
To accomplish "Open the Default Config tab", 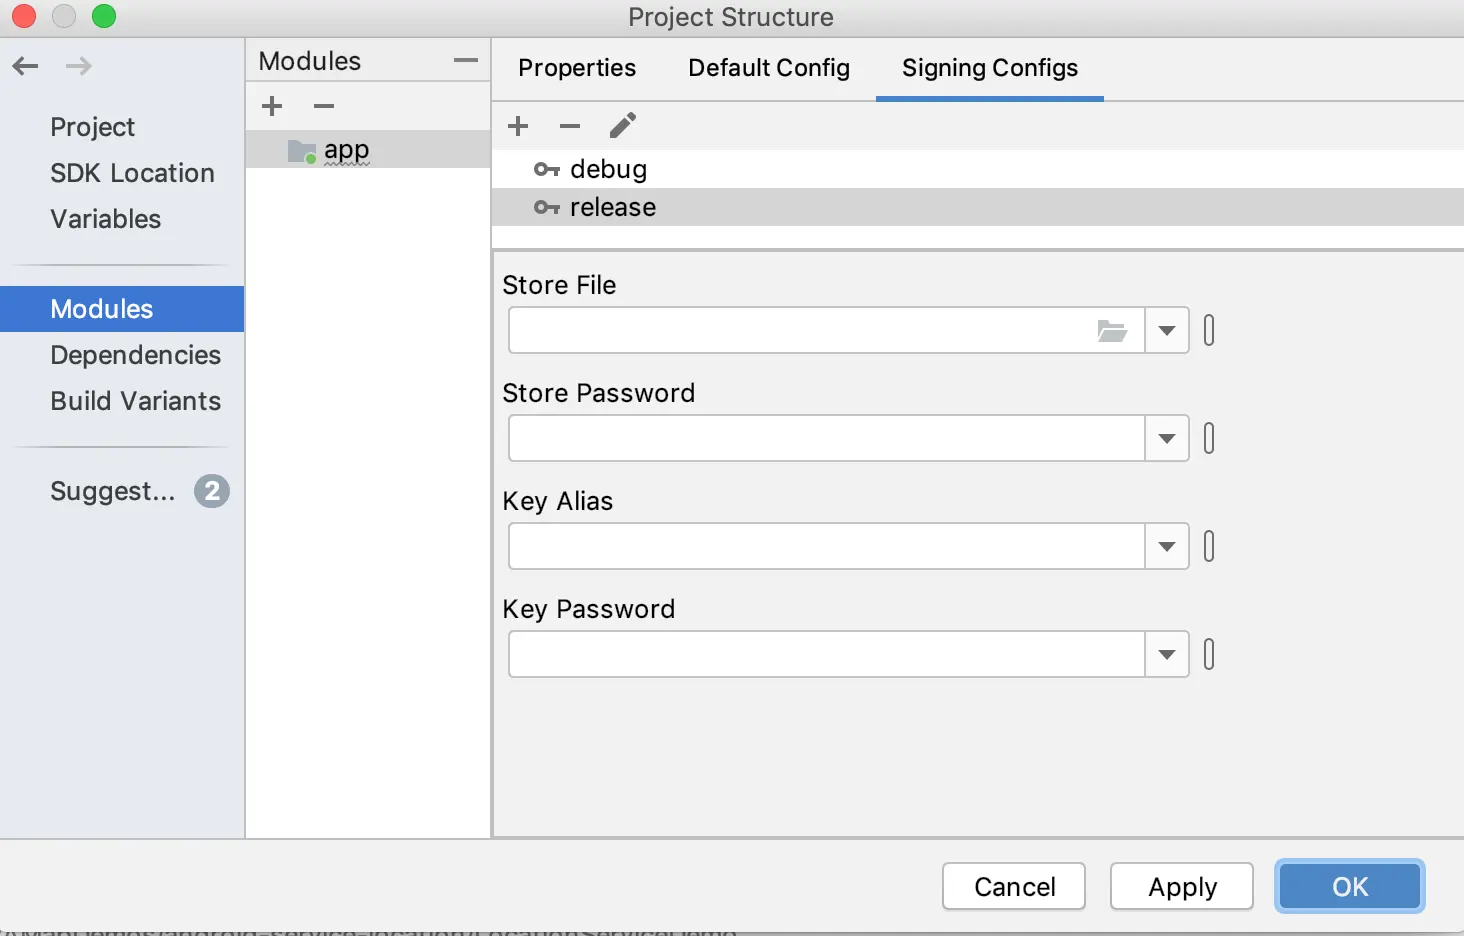I will (769, 68).
